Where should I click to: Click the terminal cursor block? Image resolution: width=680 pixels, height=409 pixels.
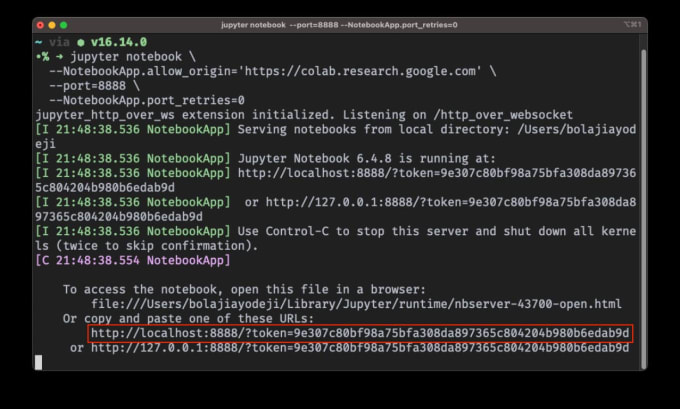tap(39, 362)
